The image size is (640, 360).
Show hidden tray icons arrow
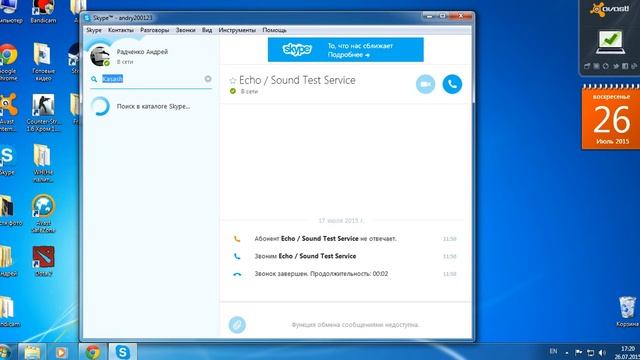click(567, 353)
